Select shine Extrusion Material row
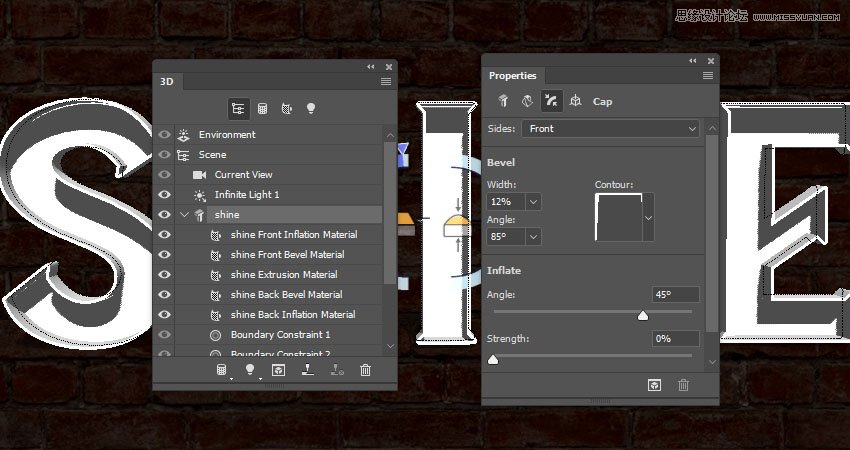Screen dimensions: 850x450 pyautogui.click(x=279, y=274)
